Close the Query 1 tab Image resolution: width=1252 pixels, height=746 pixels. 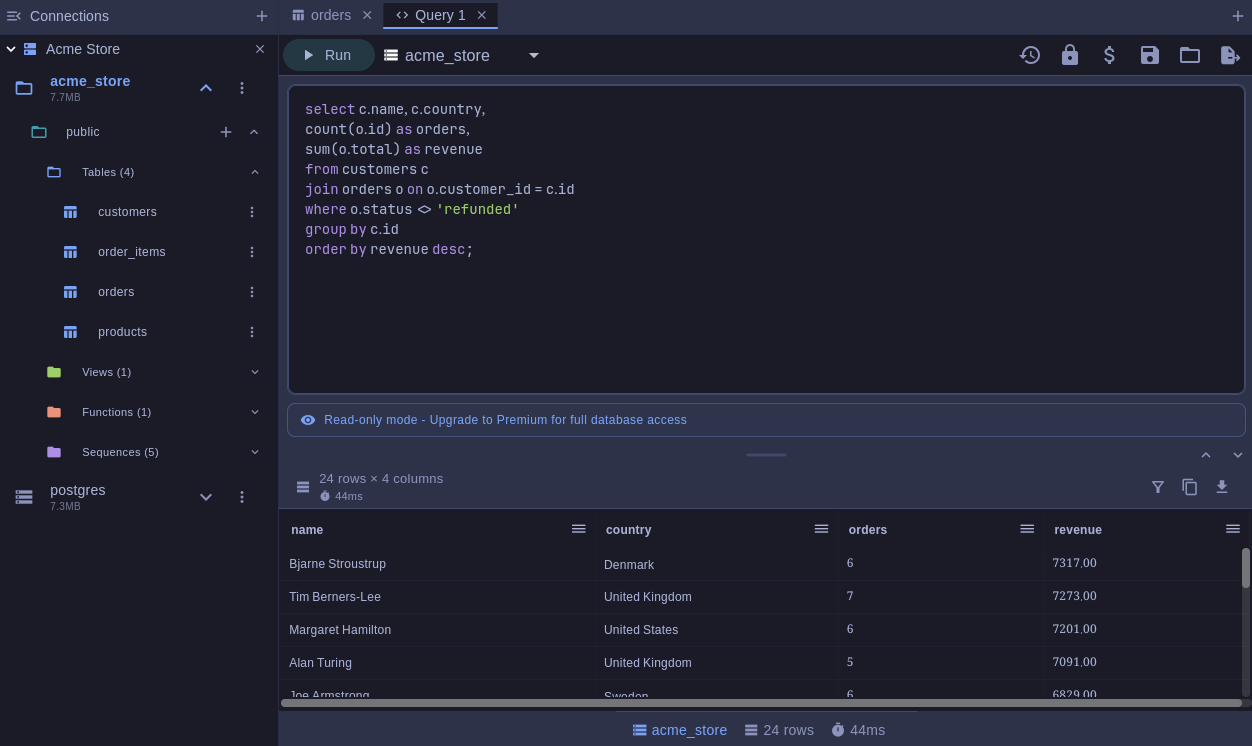(x=481, y=15)
